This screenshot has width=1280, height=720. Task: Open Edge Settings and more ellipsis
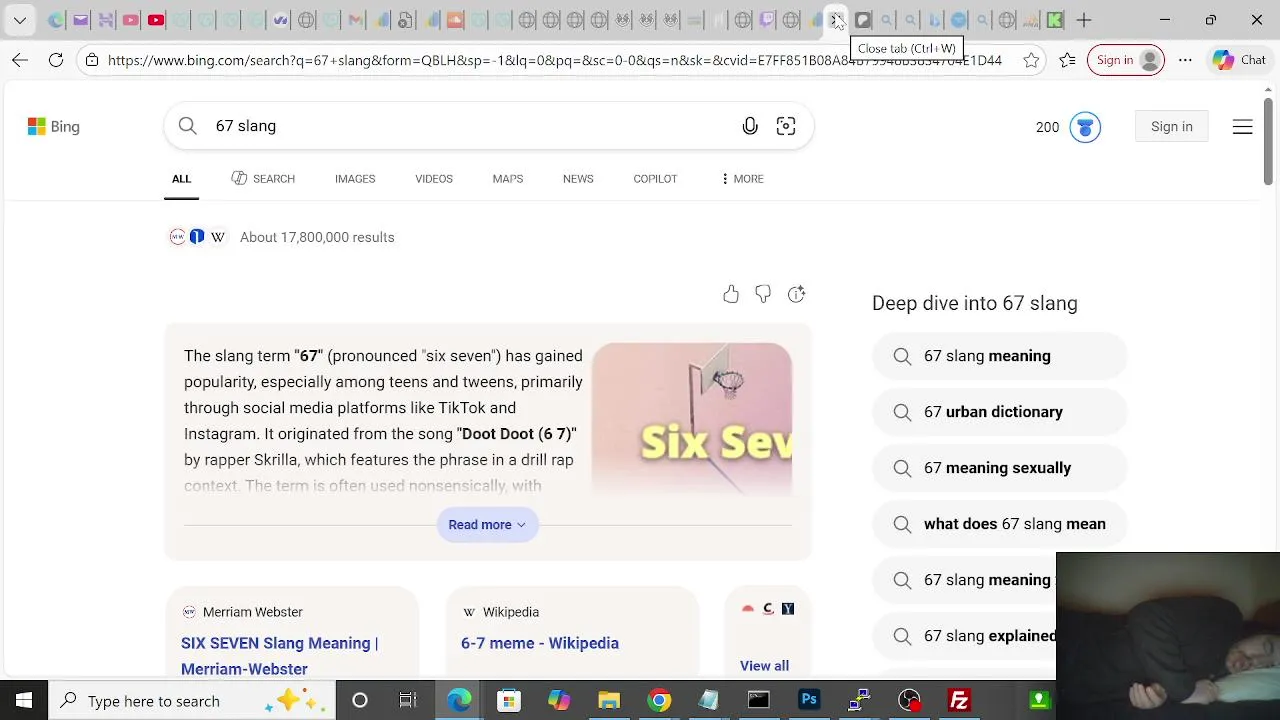coord(1185,60)
